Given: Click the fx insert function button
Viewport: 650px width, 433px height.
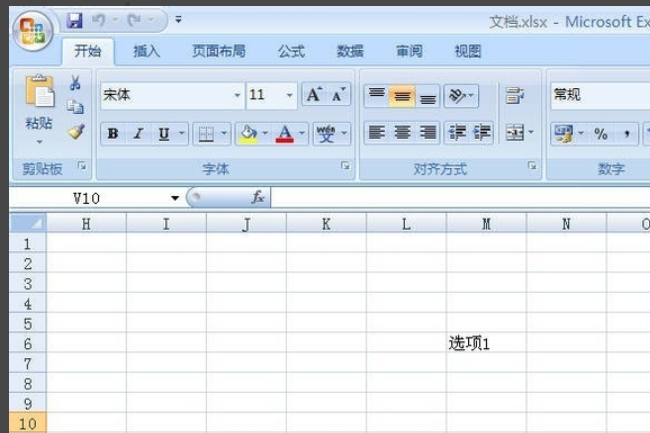Looking at the screenshot, I should tap(258, 197).
